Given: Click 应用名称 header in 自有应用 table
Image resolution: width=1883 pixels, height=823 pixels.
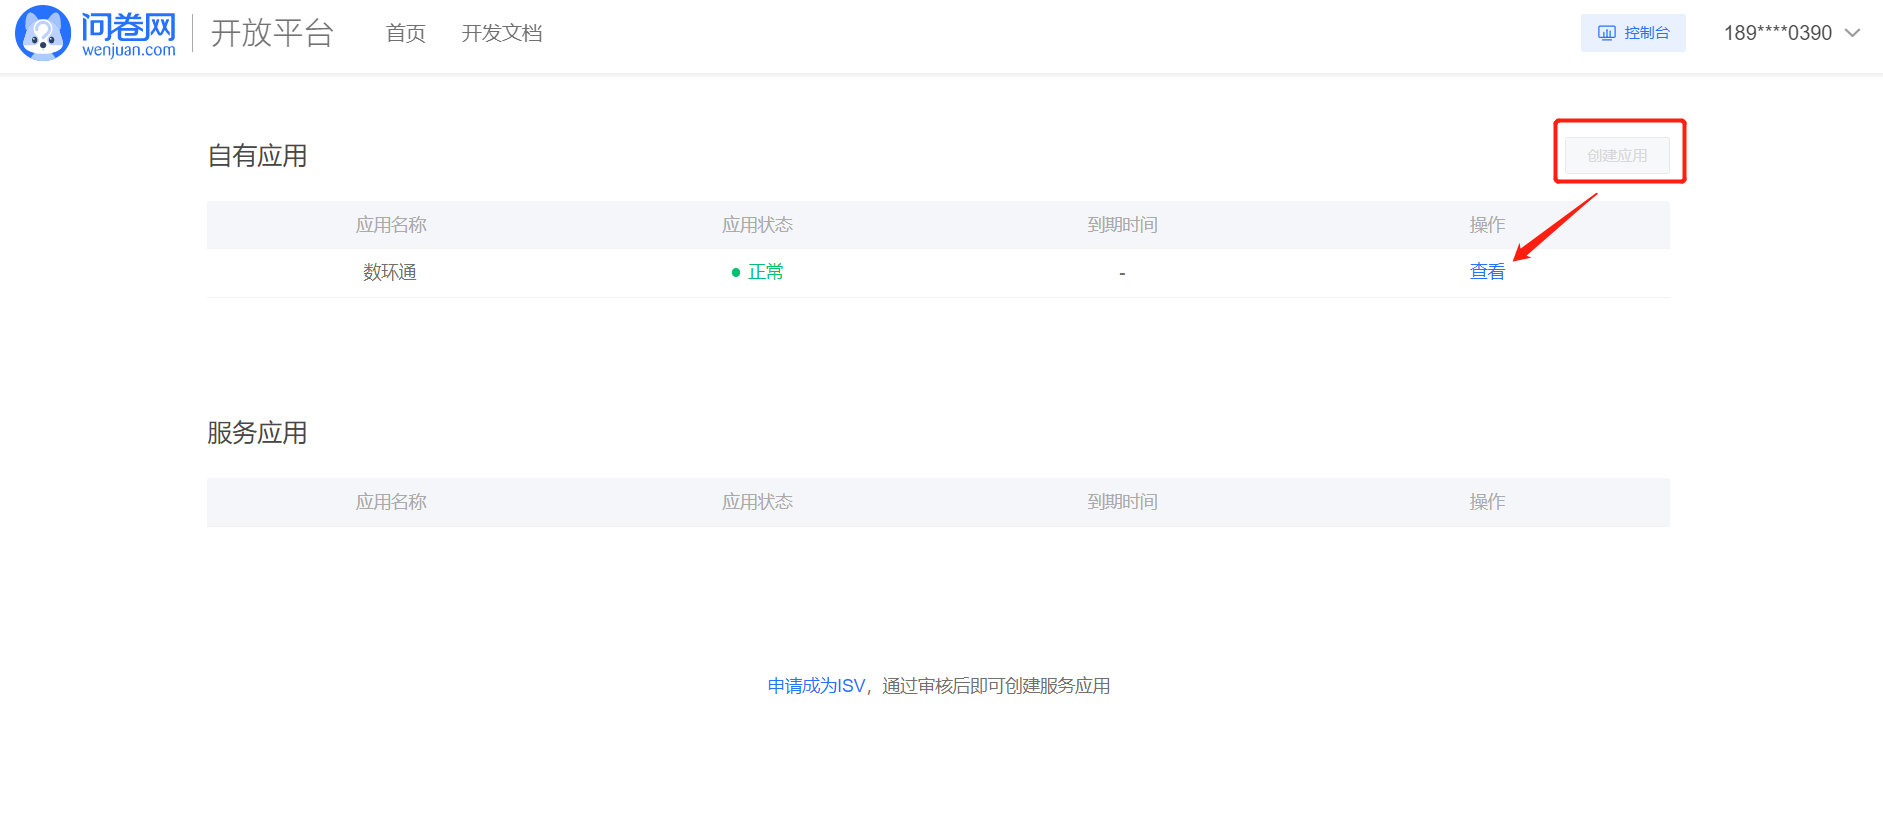Looking at the screenshot, I should [x=391, y=225].
